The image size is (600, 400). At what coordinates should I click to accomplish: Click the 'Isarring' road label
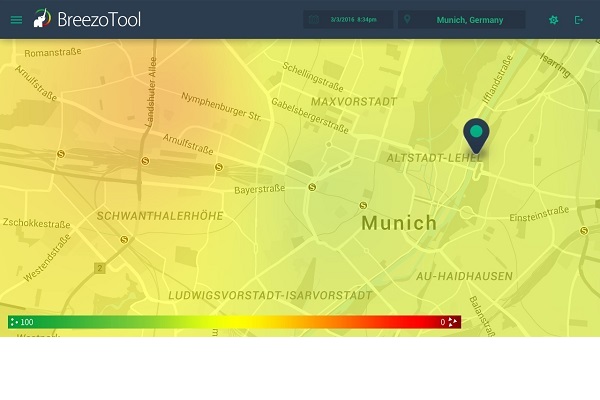[555, 65]
